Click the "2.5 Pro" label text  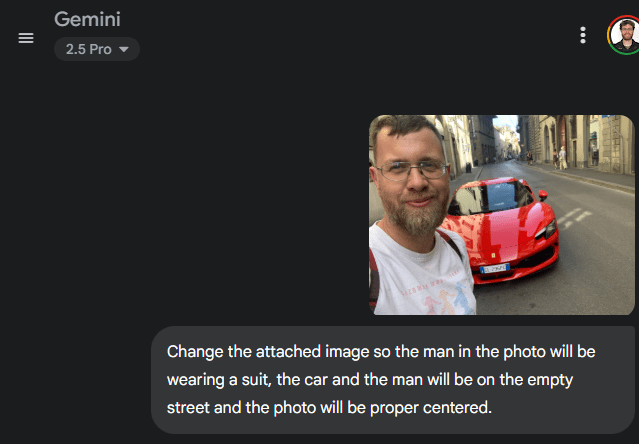pyautogui.click(x=88, y=49)
